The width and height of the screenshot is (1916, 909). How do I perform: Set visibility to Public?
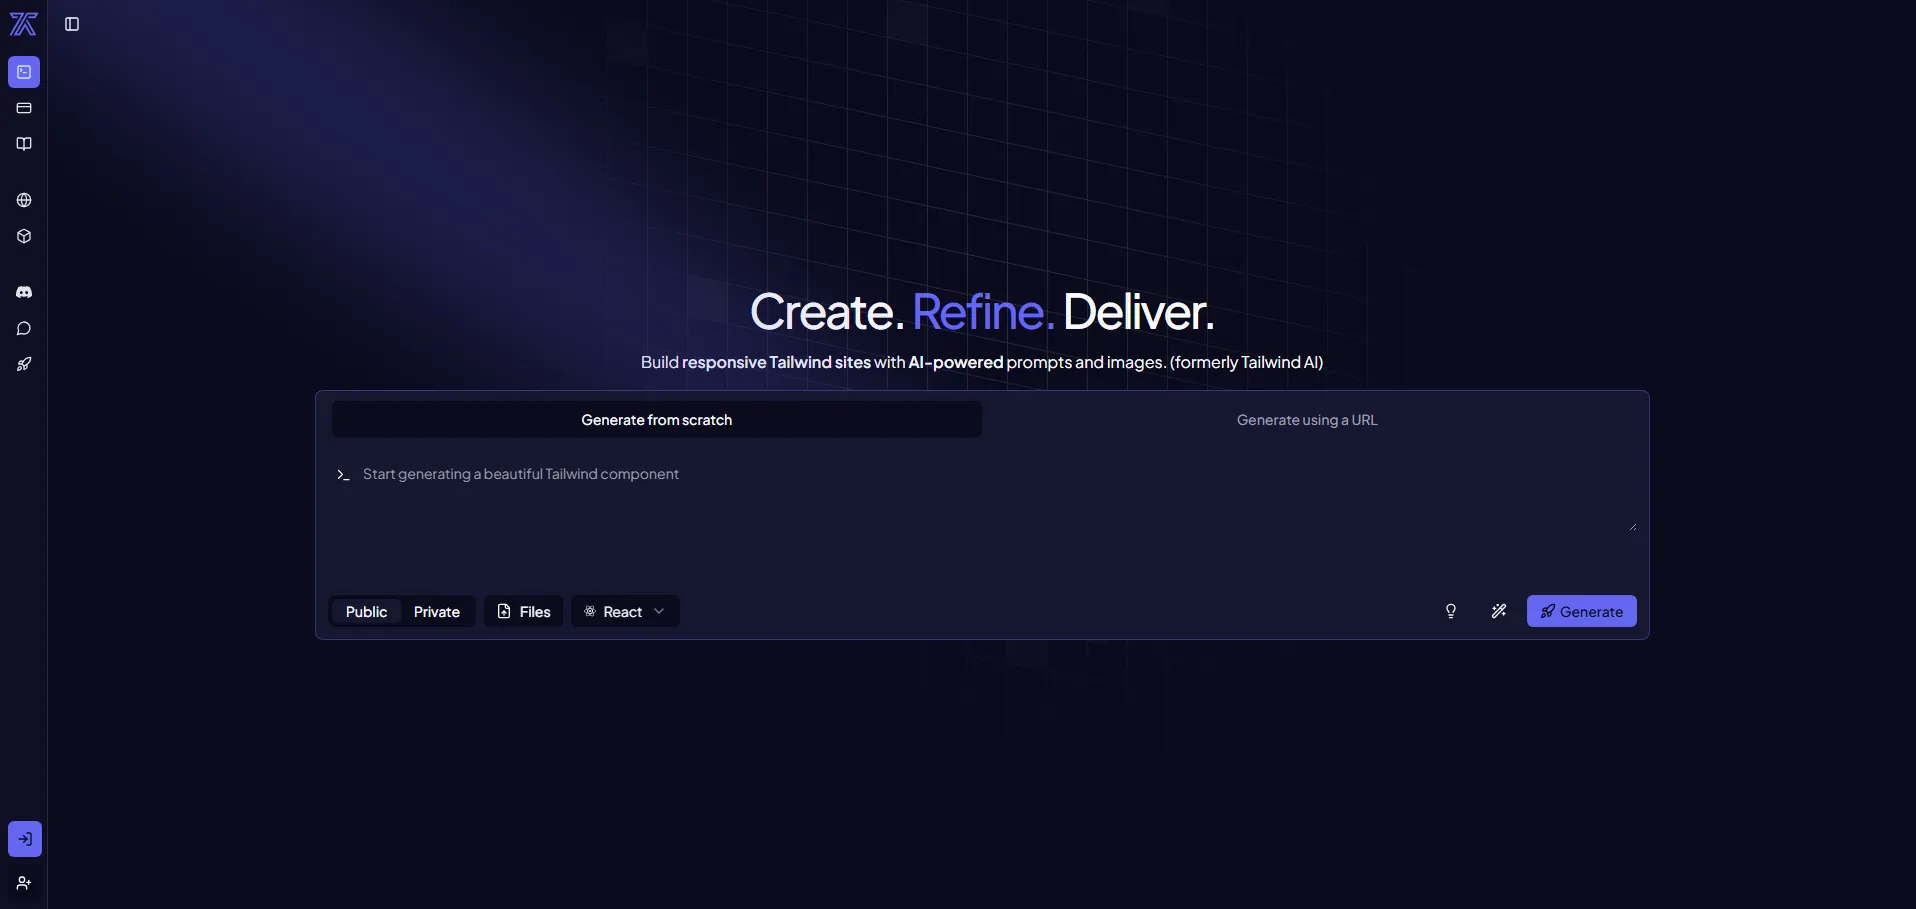366,612
